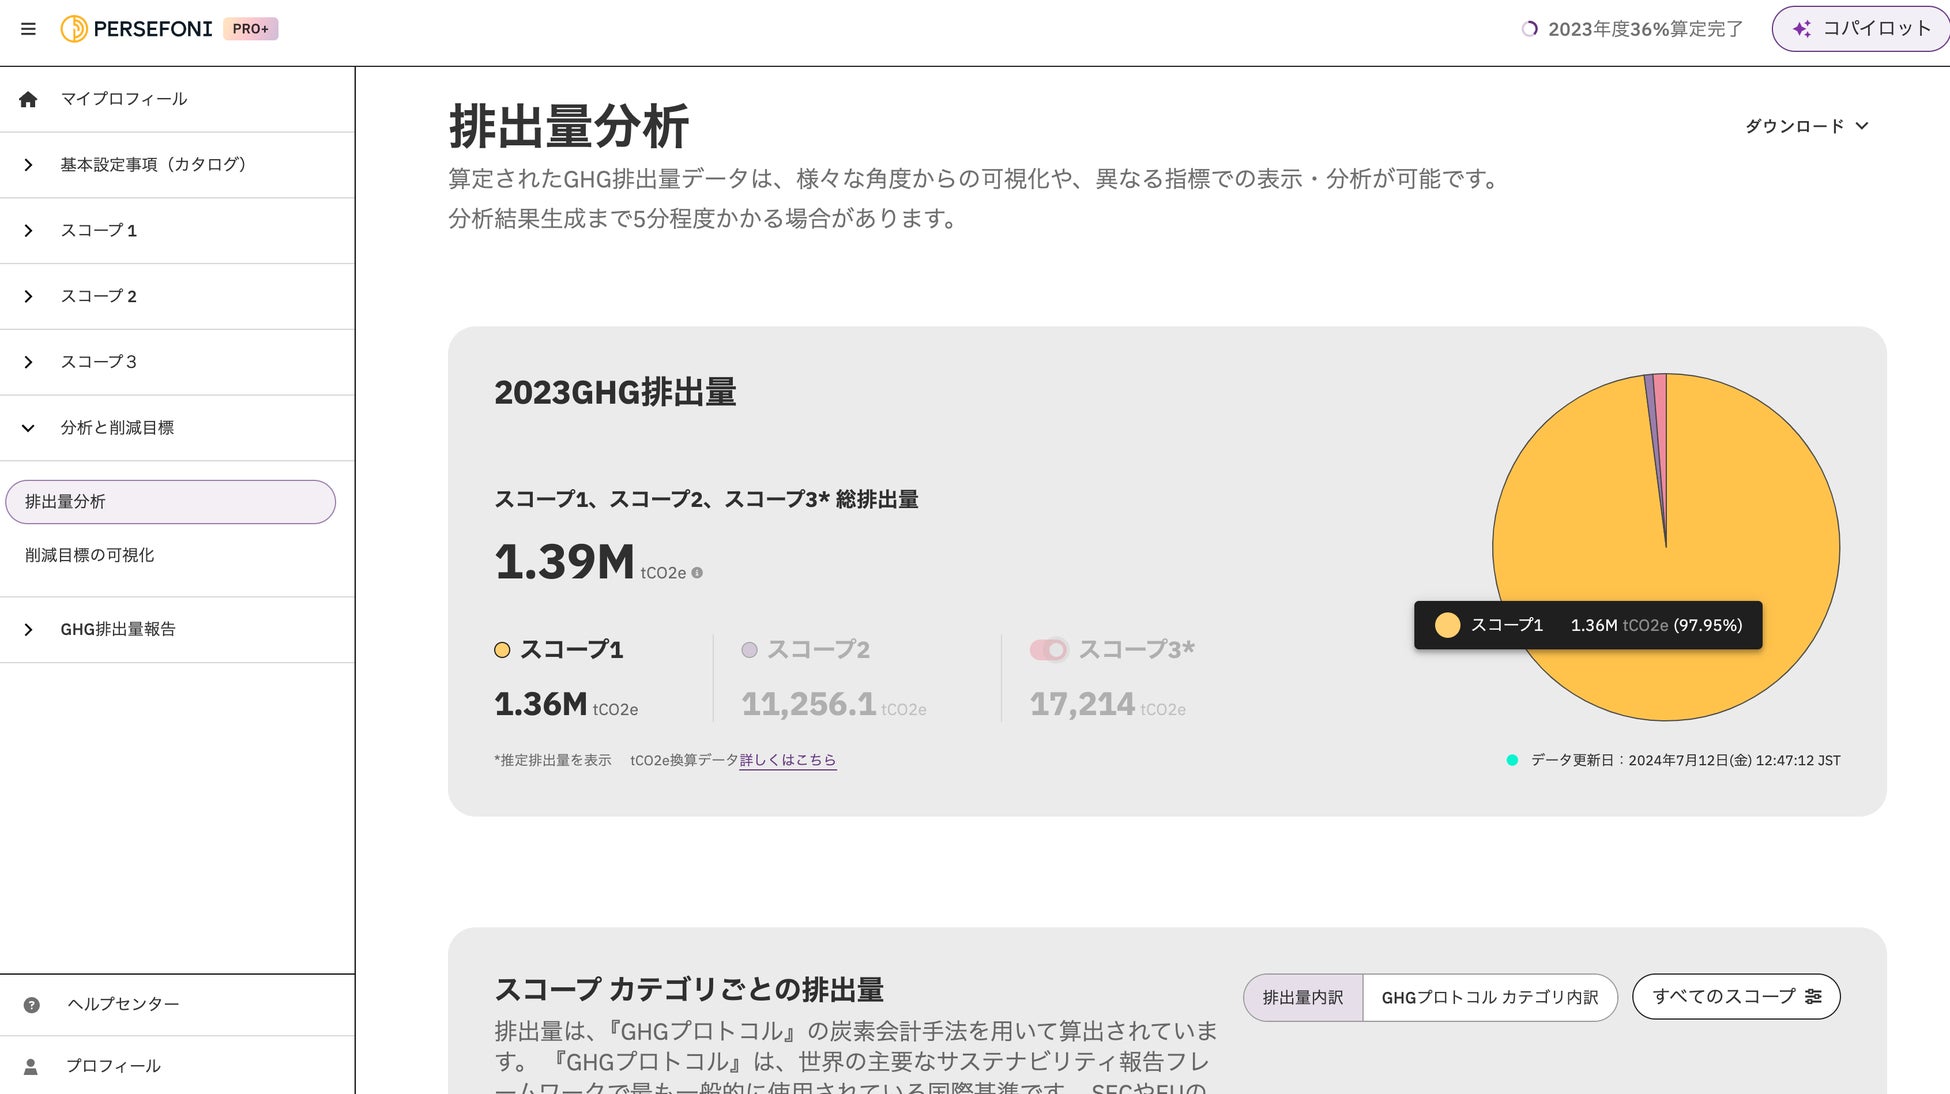This screenshot has width=1950, height=1094.
Task: Select 削減目標の可視化 in sidebar
Action: (x=90, y=555)
